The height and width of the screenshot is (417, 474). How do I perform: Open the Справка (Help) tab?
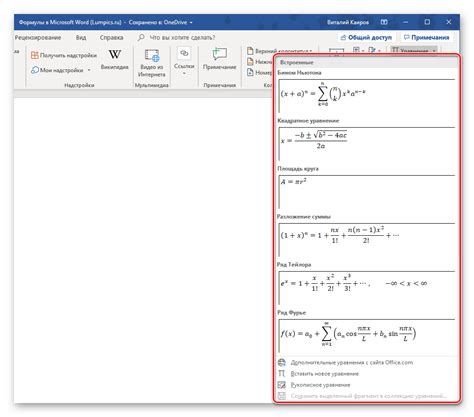point(112,38)
